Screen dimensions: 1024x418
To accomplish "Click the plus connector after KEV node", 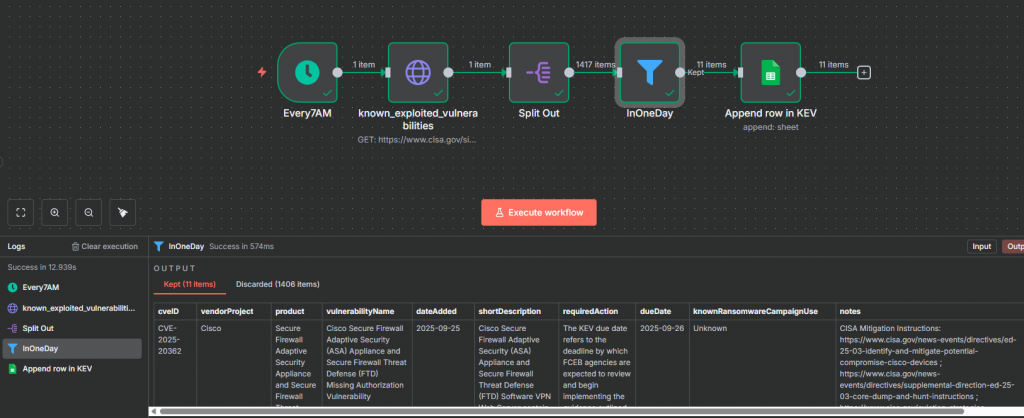I will 864,72.
